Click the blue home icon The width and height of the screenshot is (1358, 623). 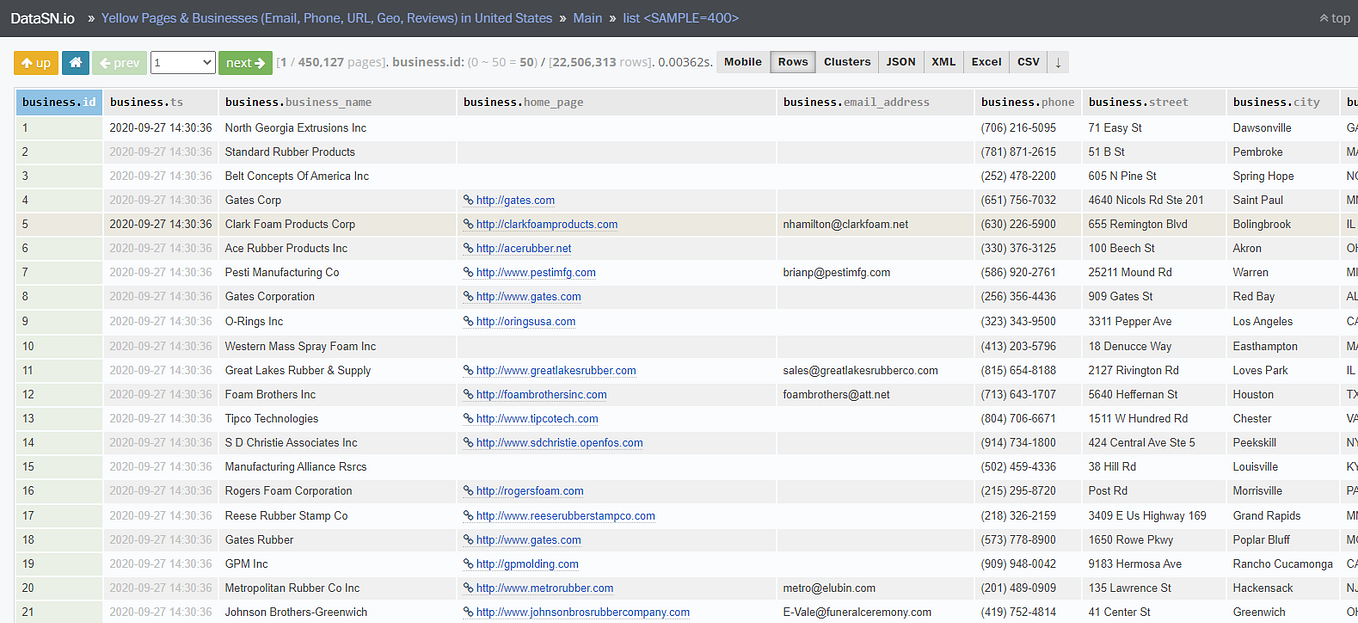[x=74, y=62]
